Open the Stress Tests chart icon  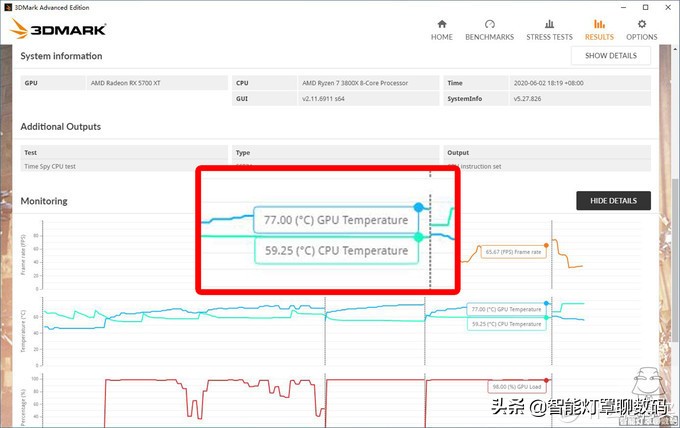point(549,23)
